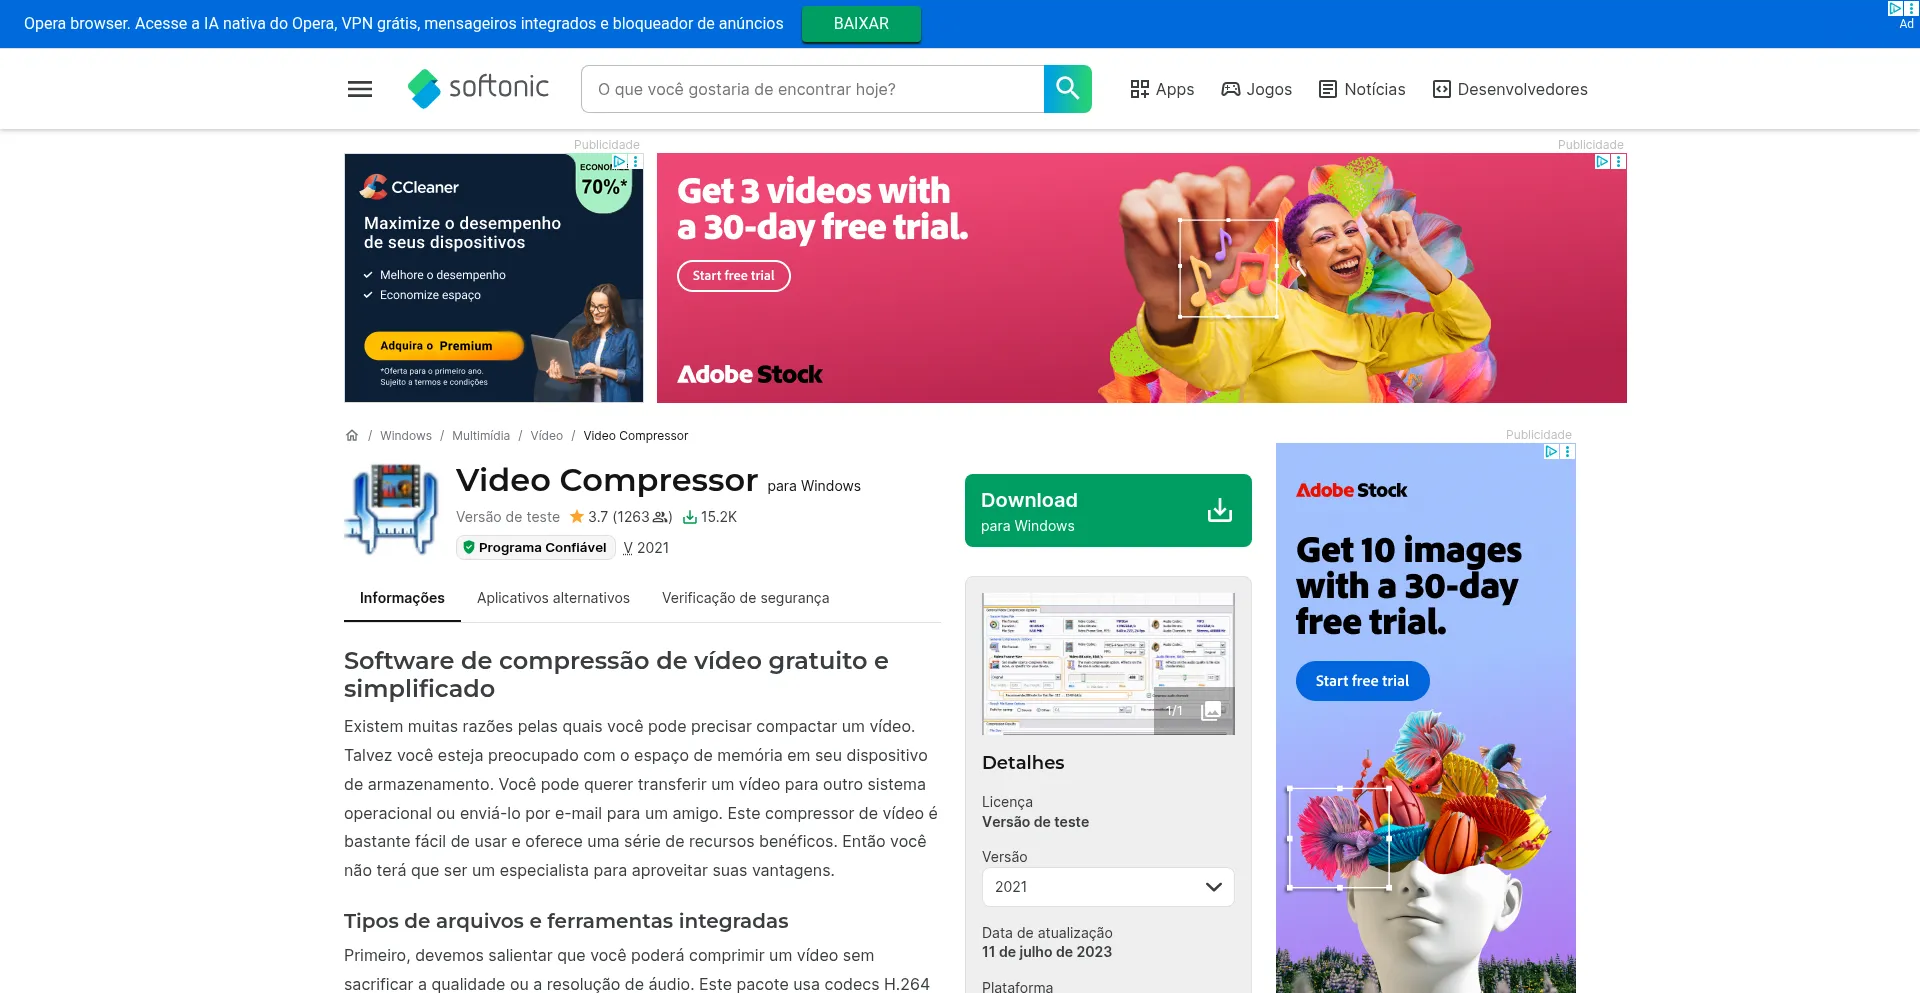The image size is (1920, 993).
Task: Open the hamburger menu icon
Action: 359,89
